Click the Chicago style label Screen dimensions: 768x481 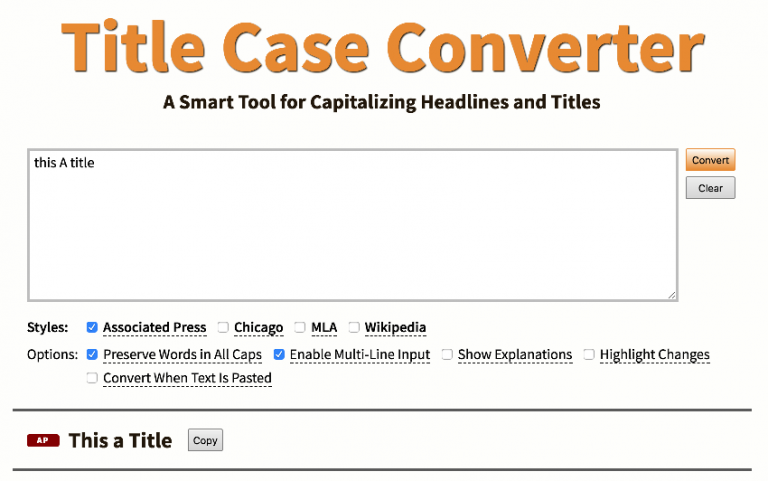pos(259,327)
